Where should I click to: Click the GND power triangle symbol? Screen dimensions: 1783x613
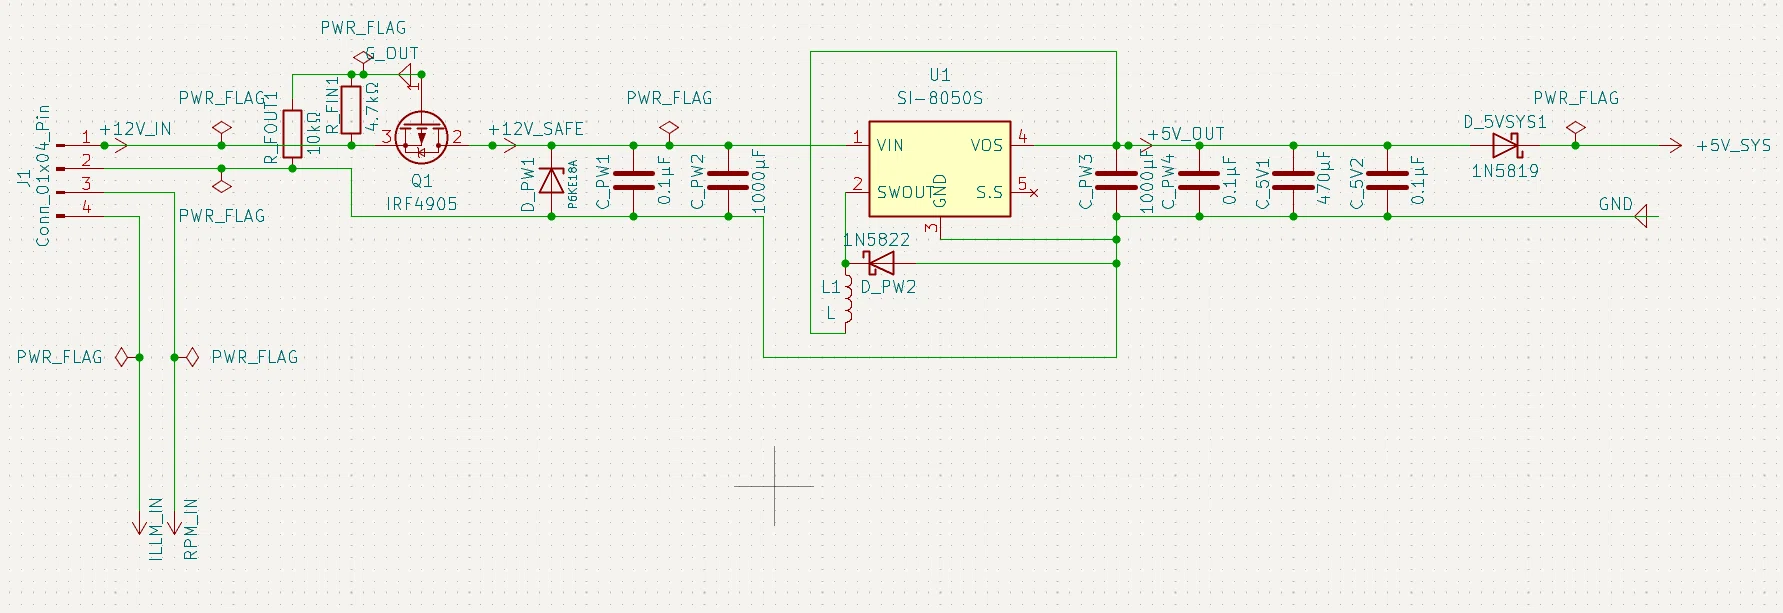(1640, 216)
